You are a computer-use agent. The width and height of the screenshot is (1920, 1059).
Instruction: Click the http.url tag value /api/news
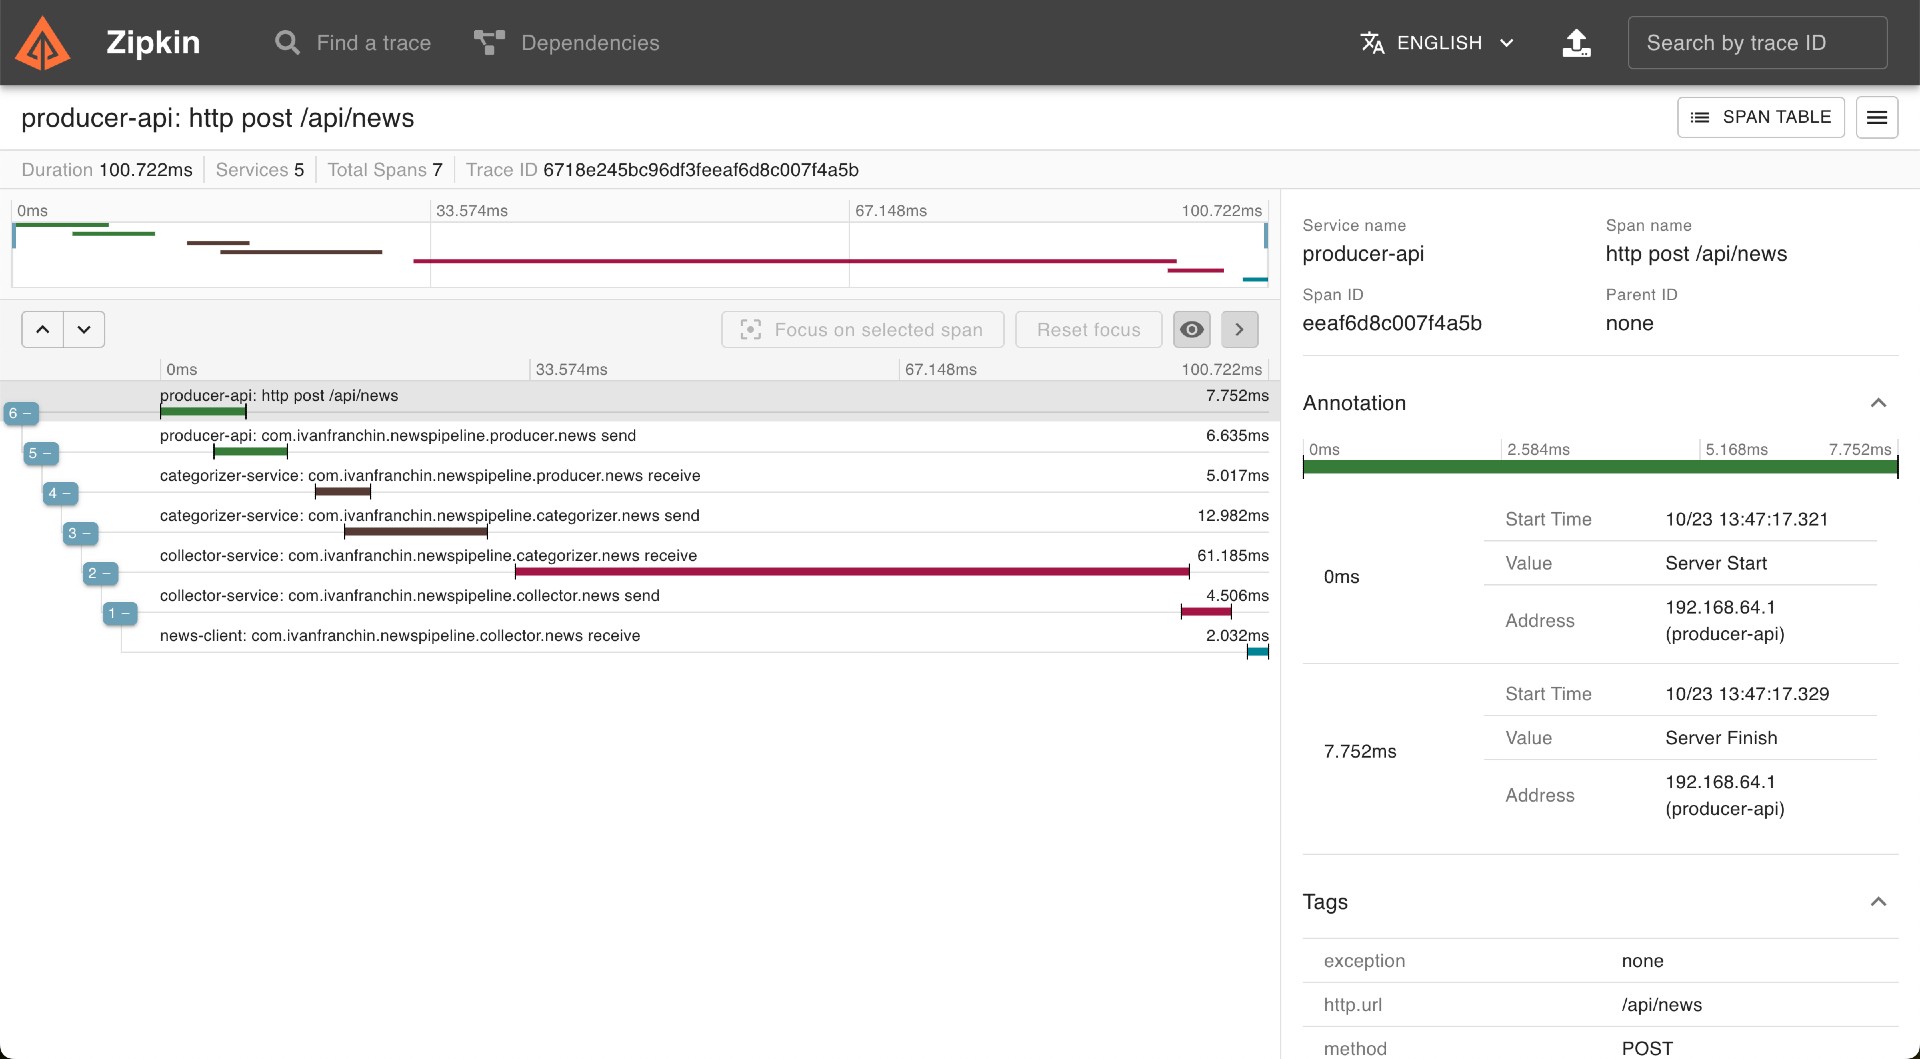[x=1661, y=1005]
